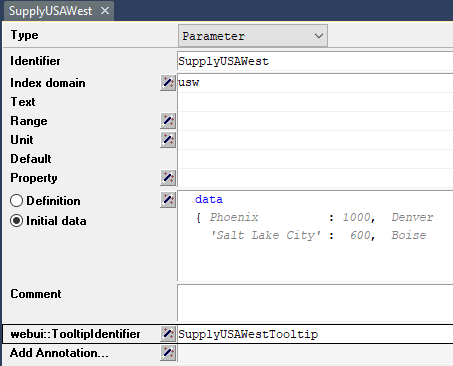The height and width of the screenshot is (366, 453).
Task: Click Boise in the initial data
Action: 409,235
